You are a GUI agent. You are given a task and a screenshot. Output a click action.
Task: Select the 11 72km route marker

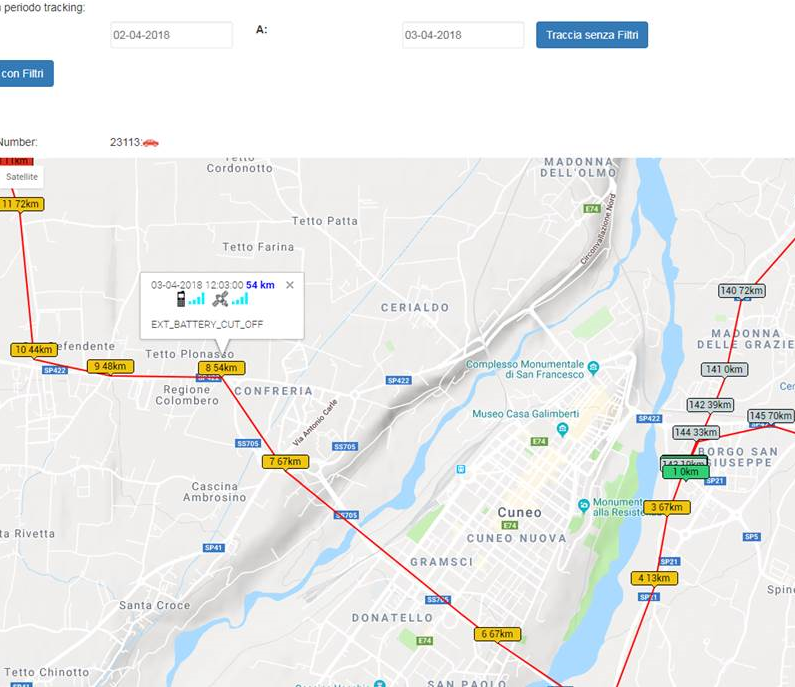click(x=21, y=204)
